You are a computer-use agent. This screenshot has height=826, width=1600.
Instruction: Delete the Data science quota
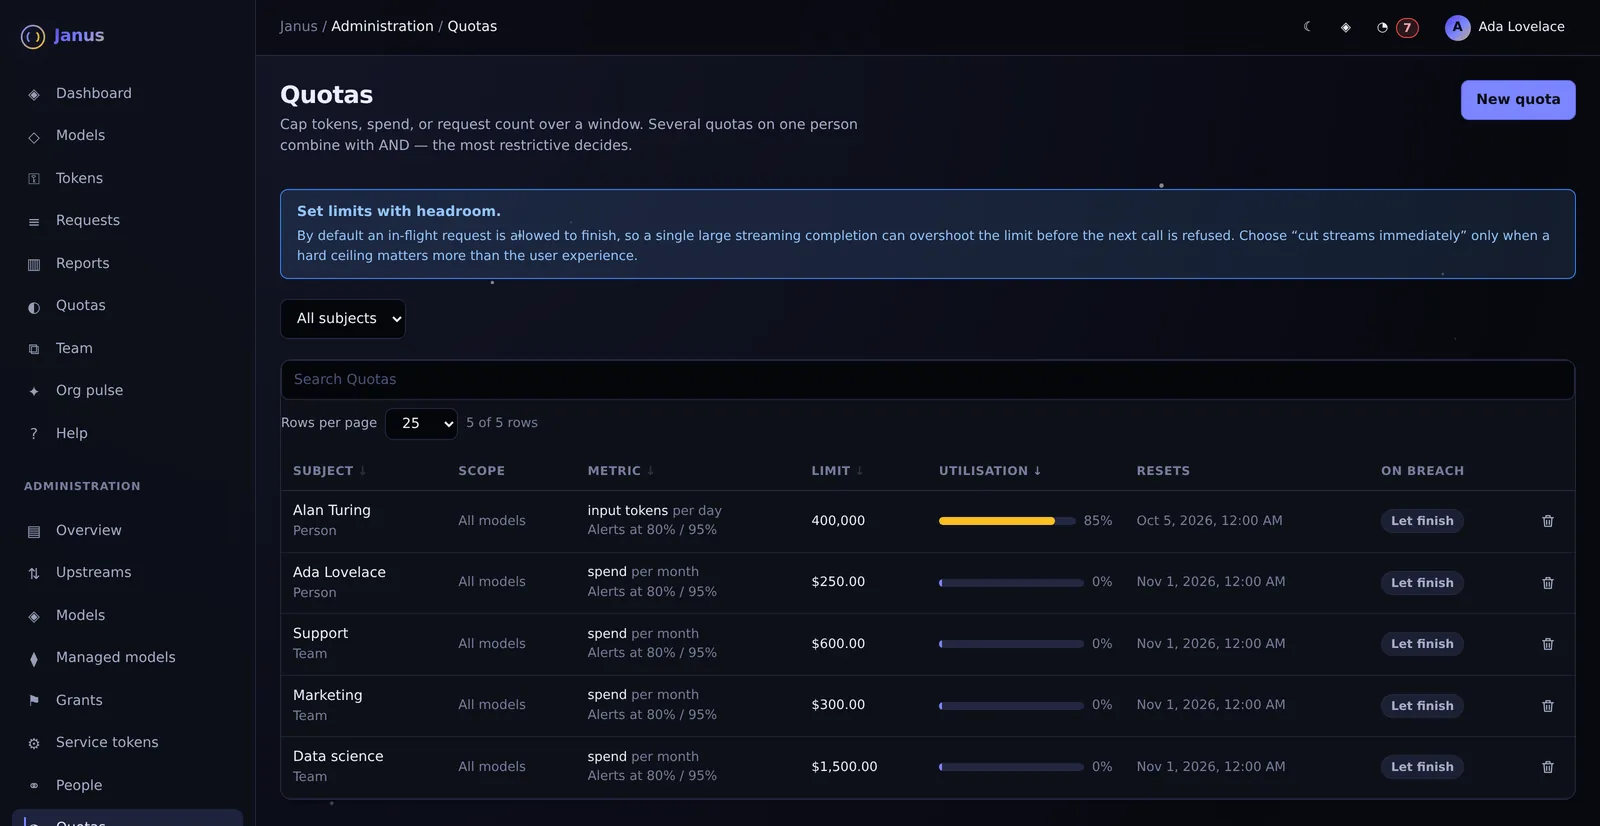click(1548, 767)
